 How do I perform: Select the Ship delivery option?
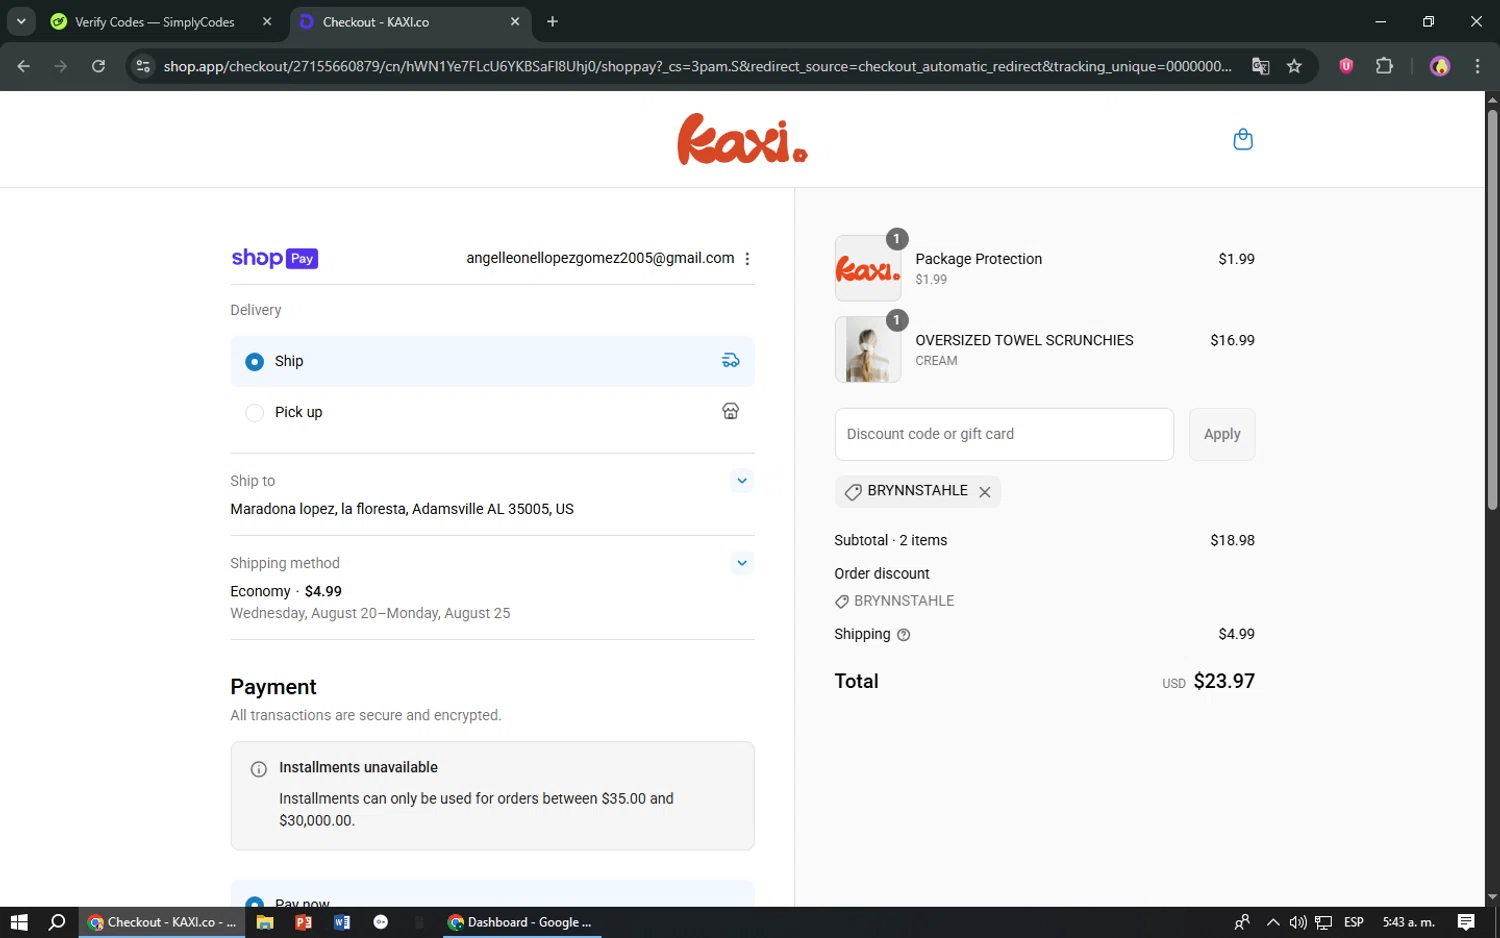[x=492, y=361]
